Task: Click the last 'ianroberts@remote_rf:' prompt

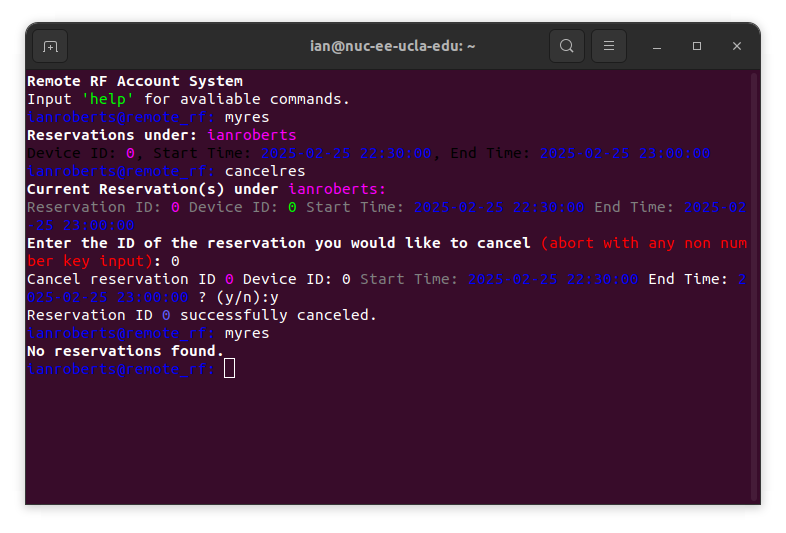Action: click(x=121, y=369)
